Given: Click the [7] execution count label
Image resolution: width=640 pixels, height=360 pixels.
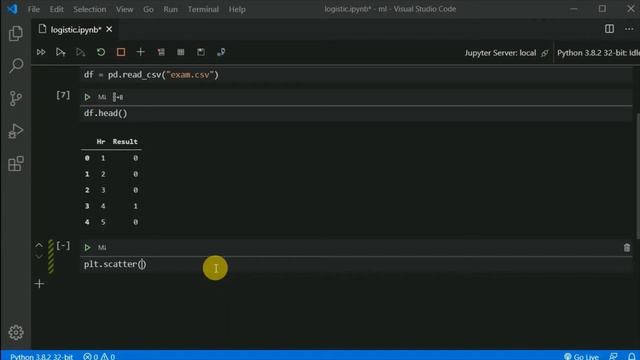Looking at the screenshot, I should pyautogui.click(x=63, y=95).
